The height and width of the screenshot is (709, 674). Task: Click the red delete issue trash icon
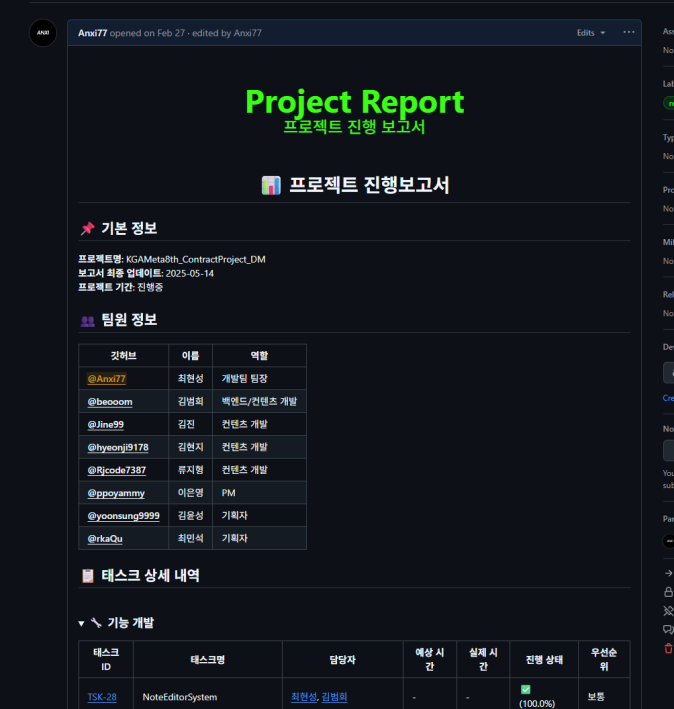[668, 648]
